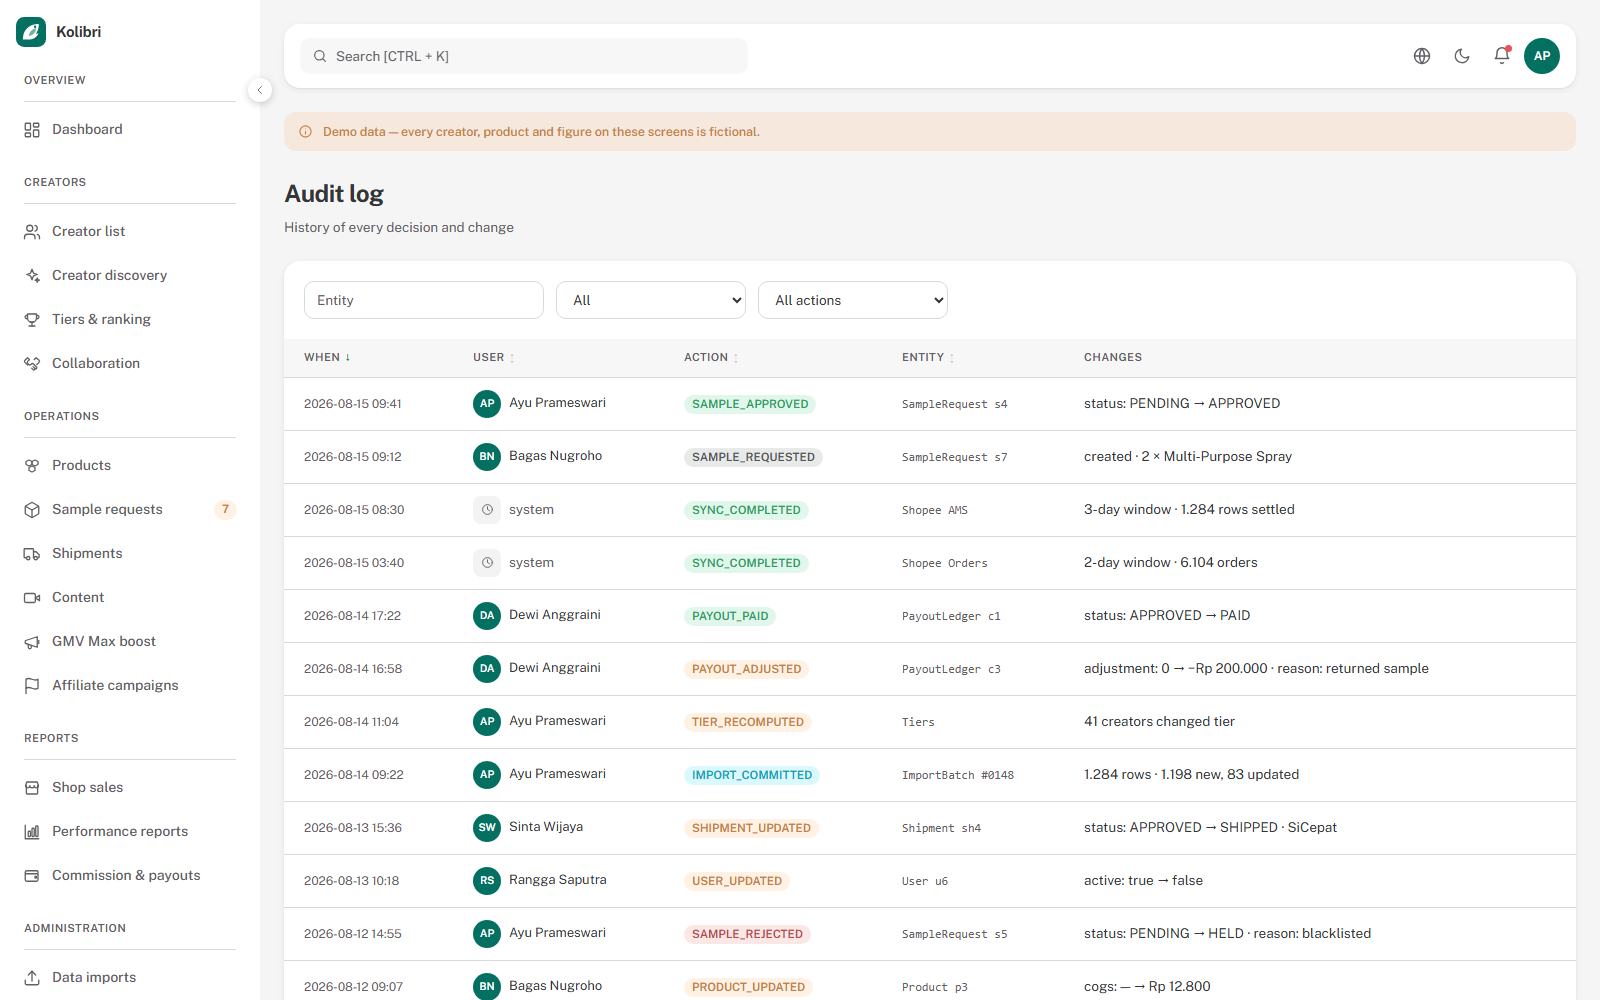
Task: Click the Sample requests box icon
Action: click(x=32, y=509)
